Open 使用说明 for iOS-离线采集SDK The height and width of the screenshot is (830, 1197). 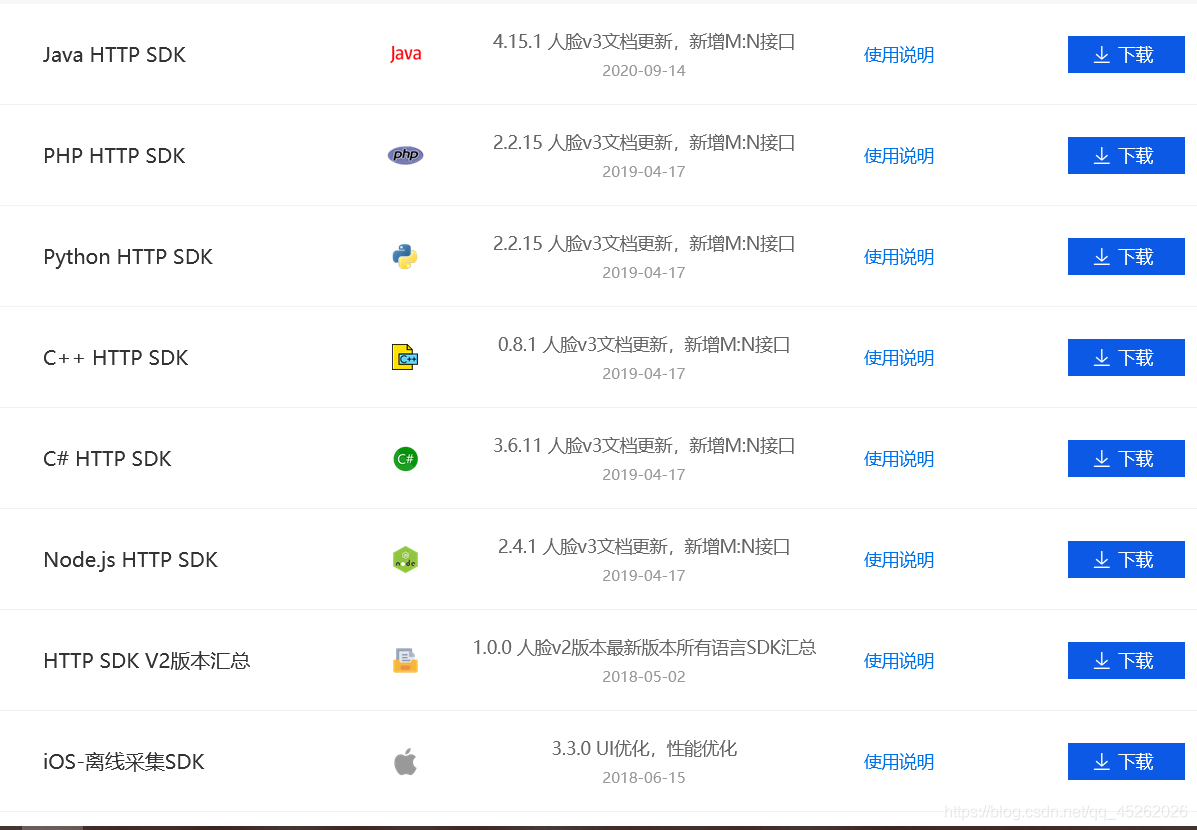click(899, 761)
